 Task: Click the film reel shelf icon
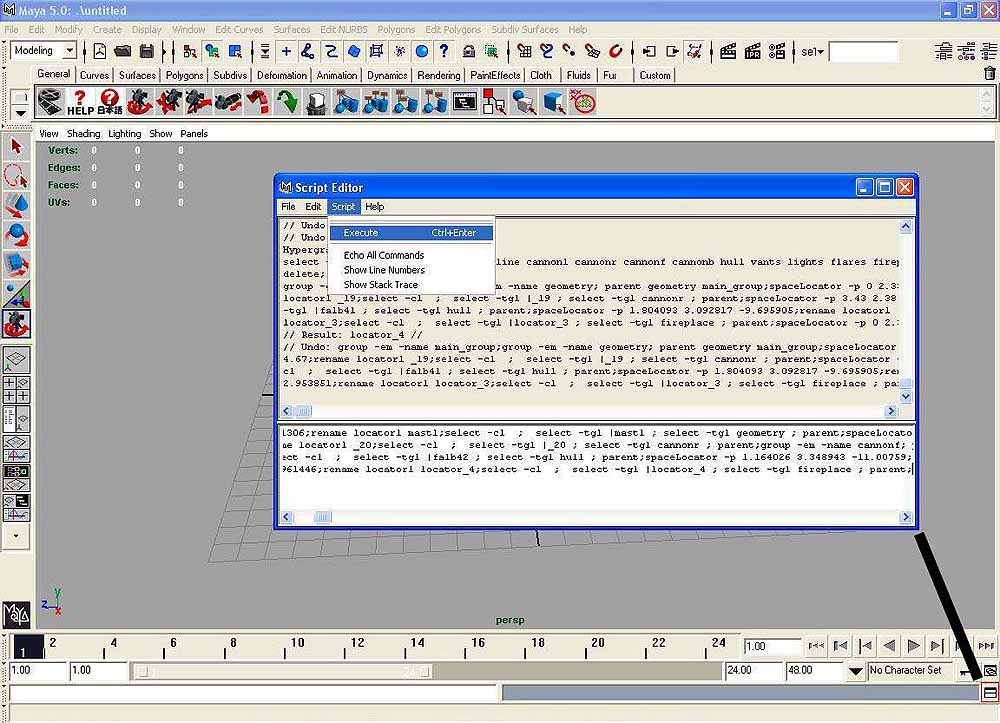tap(50, 103)
